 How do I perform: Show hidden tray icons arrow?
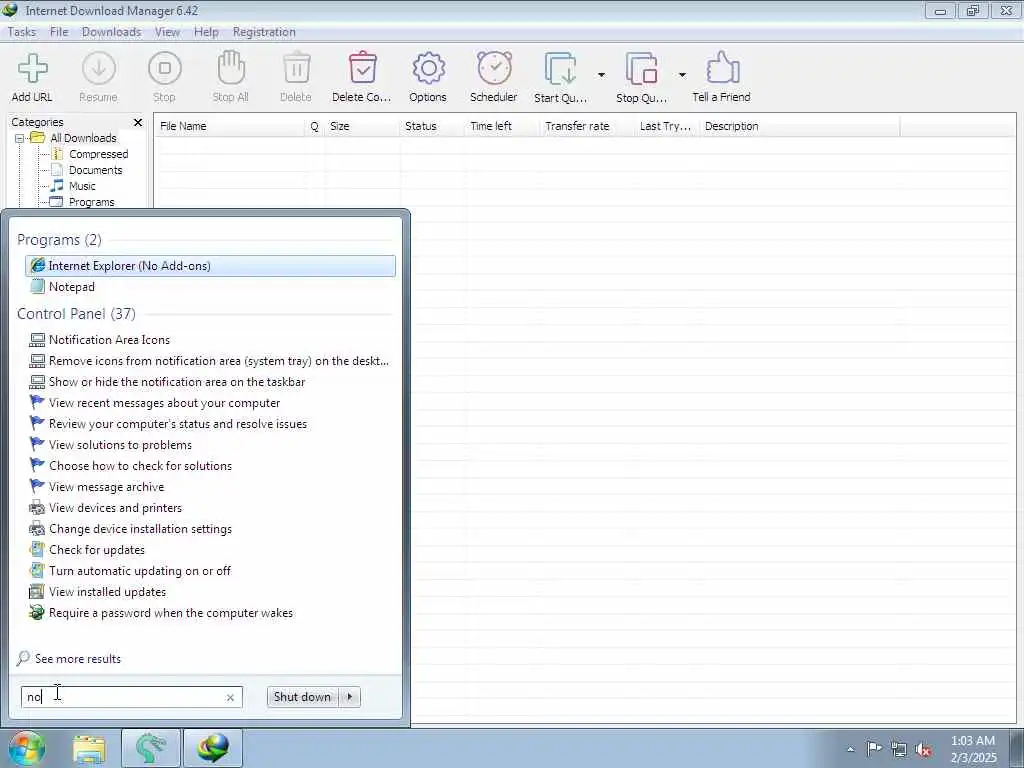point(850,749)
